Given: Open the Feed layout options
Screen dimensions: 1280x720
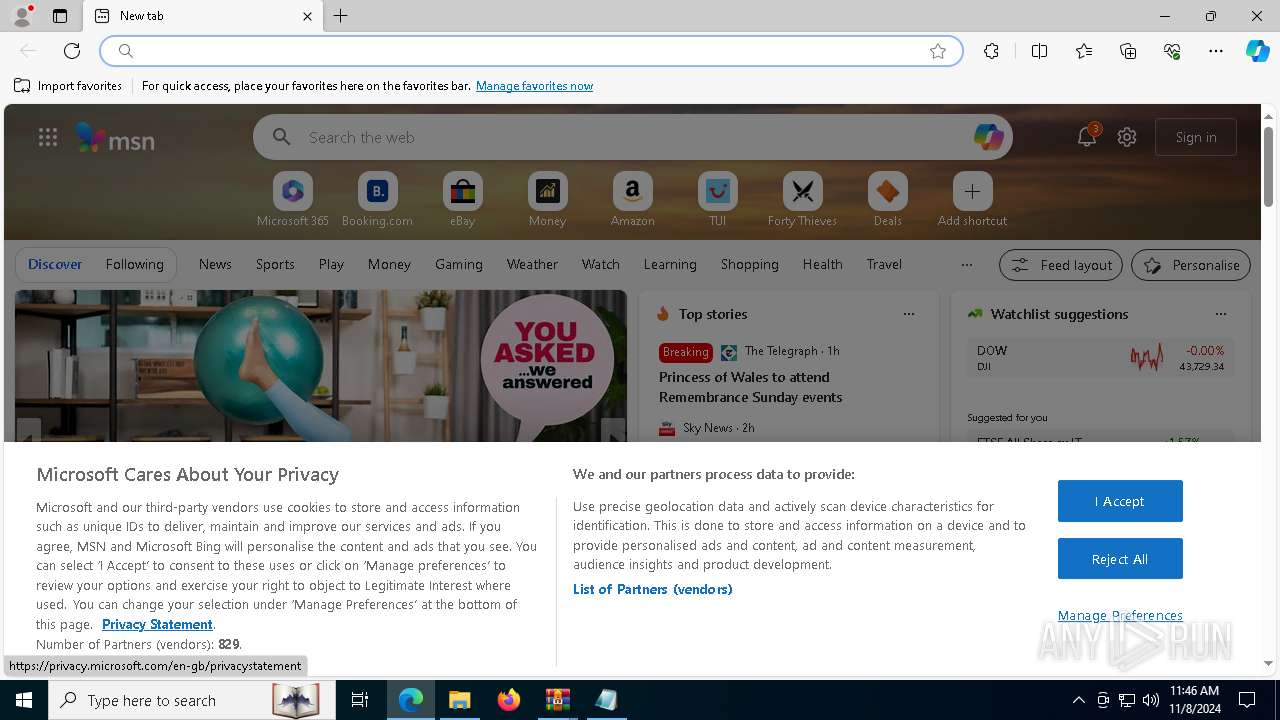Looking at the screenshot, I should [x=1061, y=265].
